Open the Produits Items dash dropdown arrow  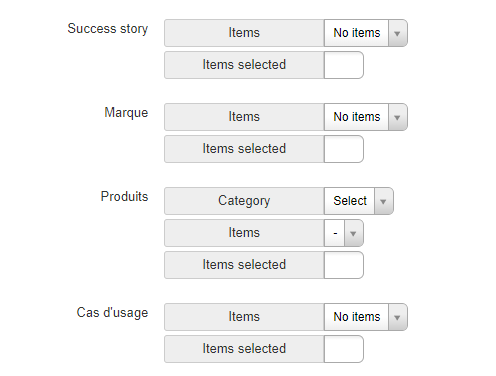(354, 233)
